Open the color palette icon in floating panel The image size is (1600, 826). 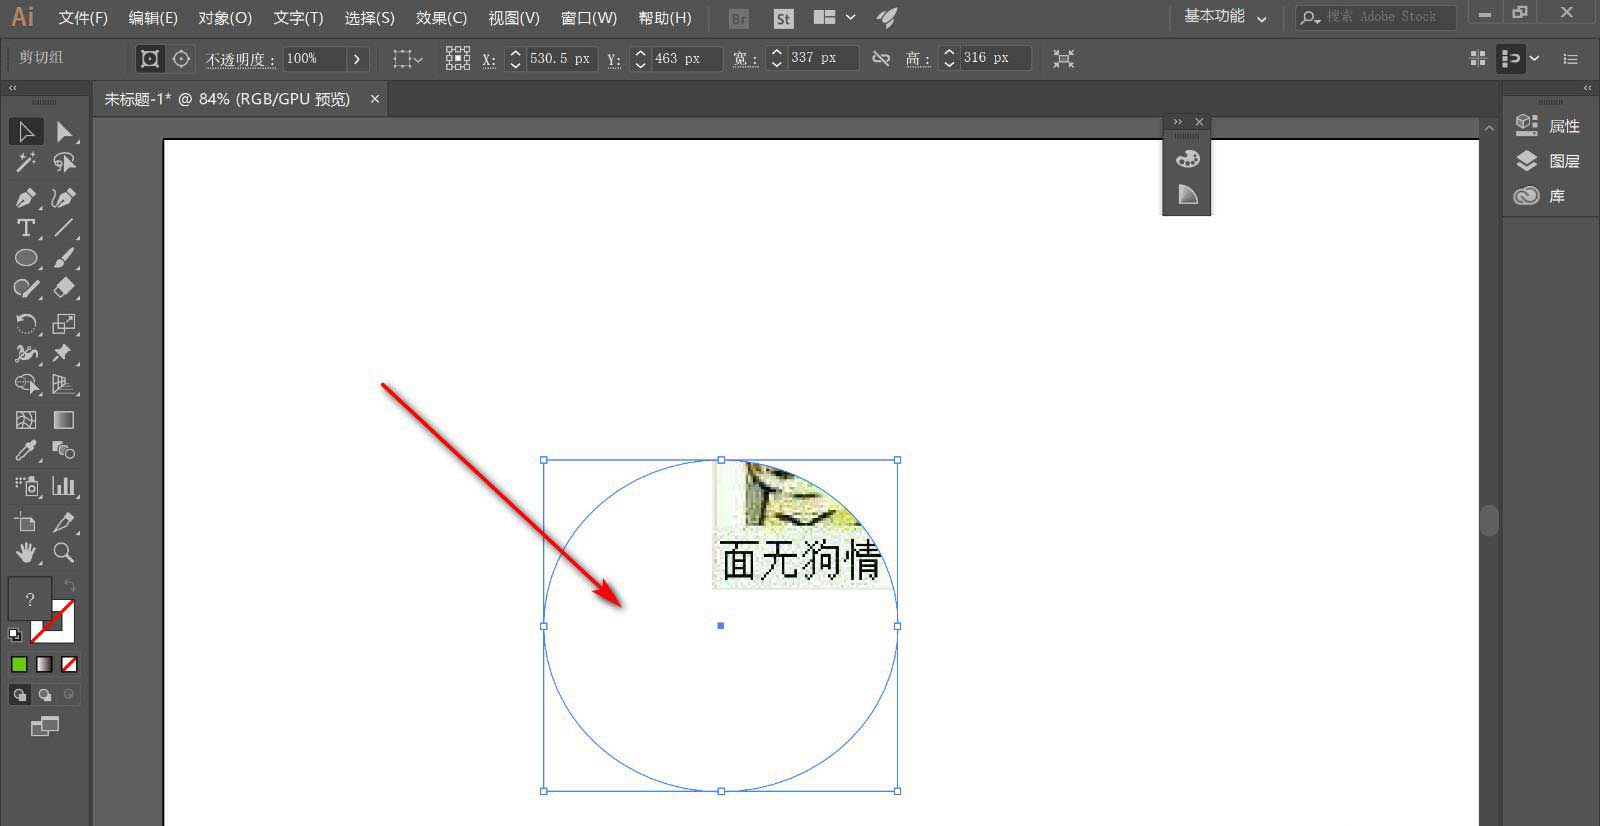pos(1187,159)
